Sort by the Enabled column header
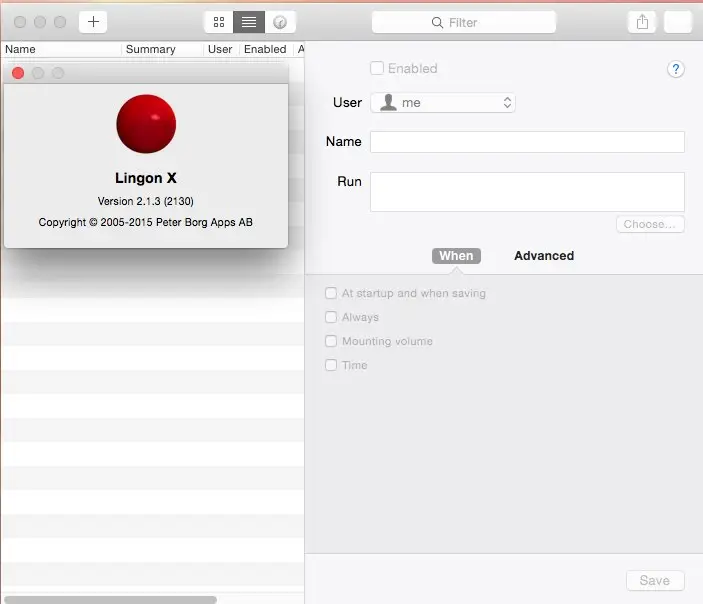Image resolution: width=703 pixels, height=604 pixels. (x=266, y=49)
